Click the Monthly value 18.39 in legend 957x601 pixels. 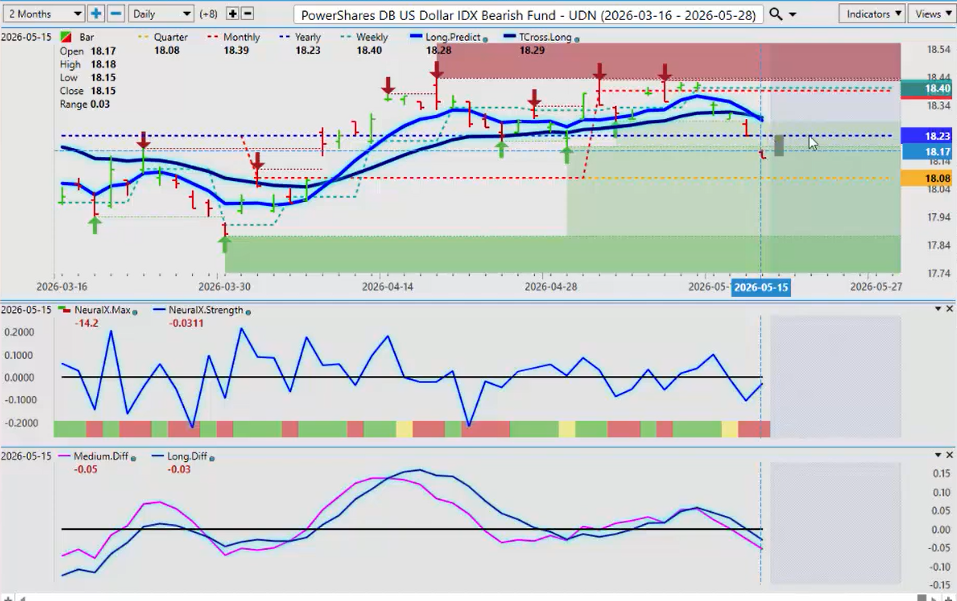coord(236,50)
